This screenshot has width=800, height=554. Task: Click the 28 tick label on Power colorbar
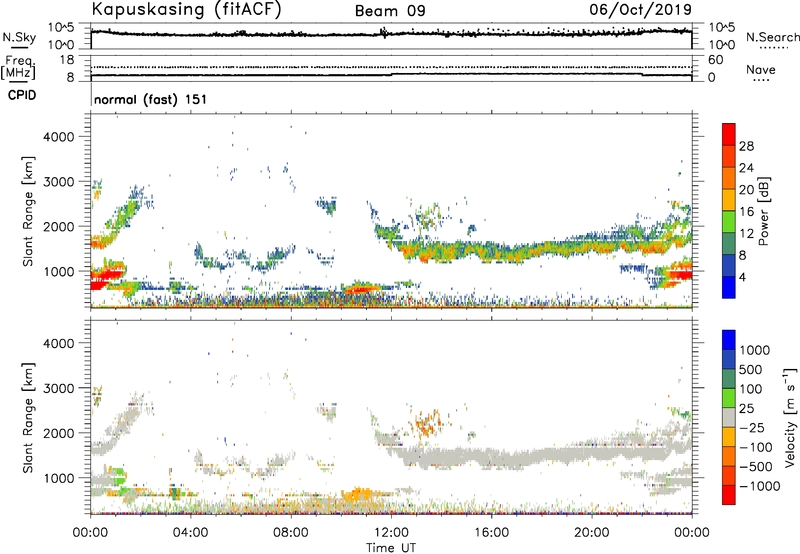point(746,146)
